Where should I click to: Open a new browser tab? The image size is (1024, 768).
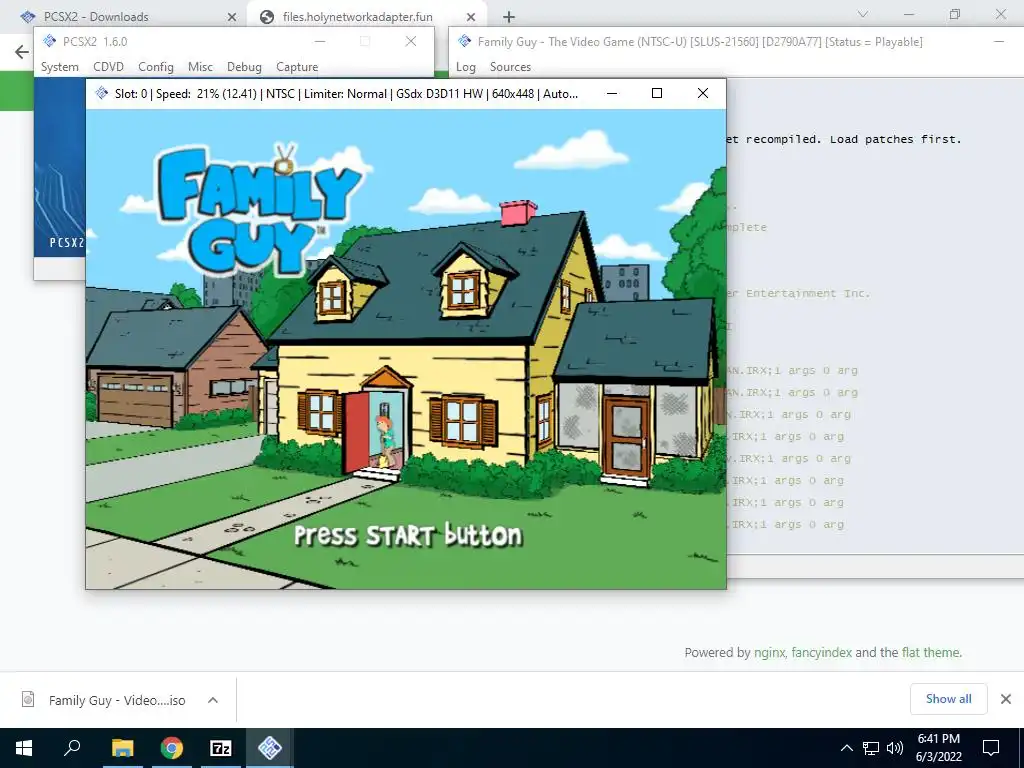tap(509, 17)
